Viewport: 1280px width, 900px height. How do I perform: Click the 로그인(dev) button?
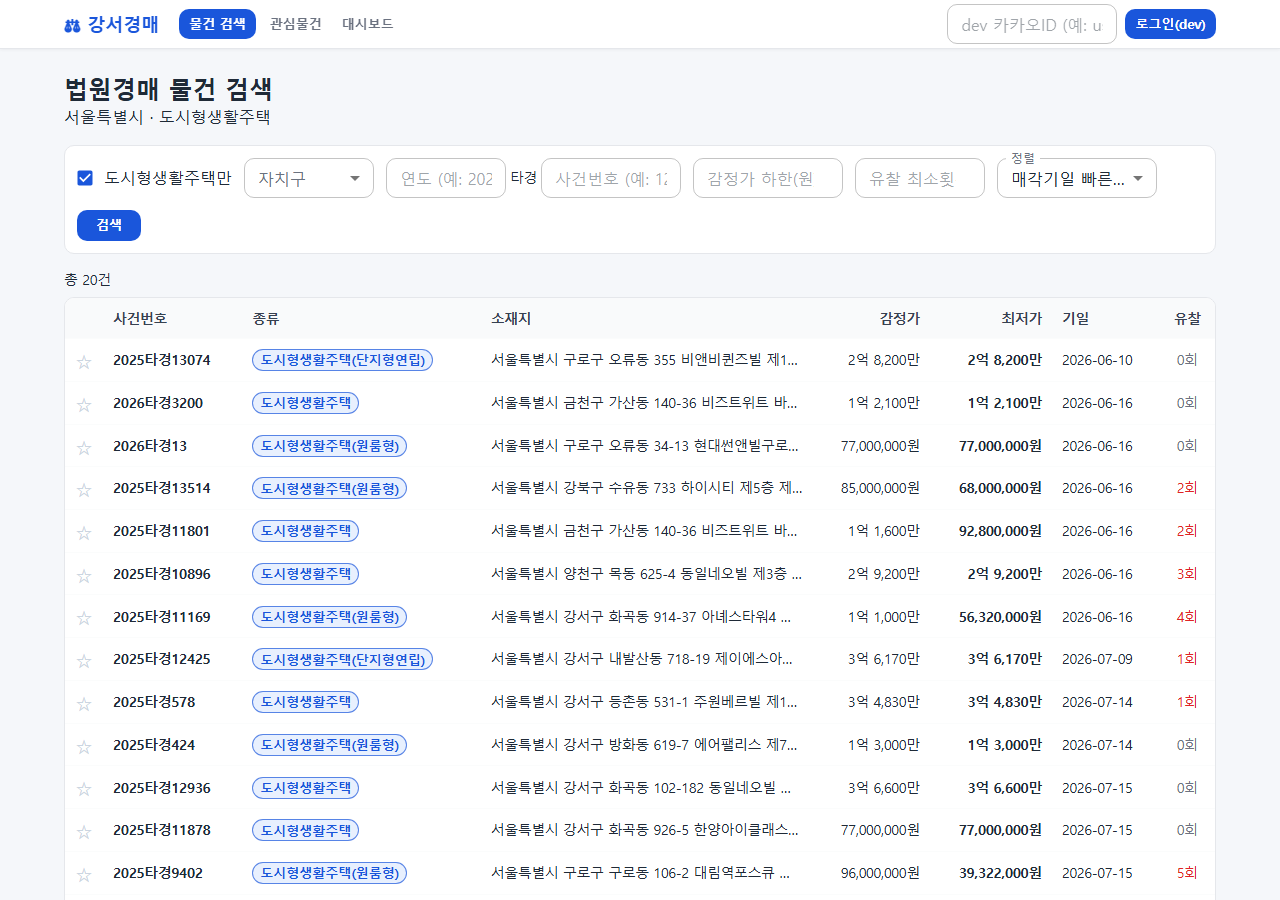(x=1170, y=24)
